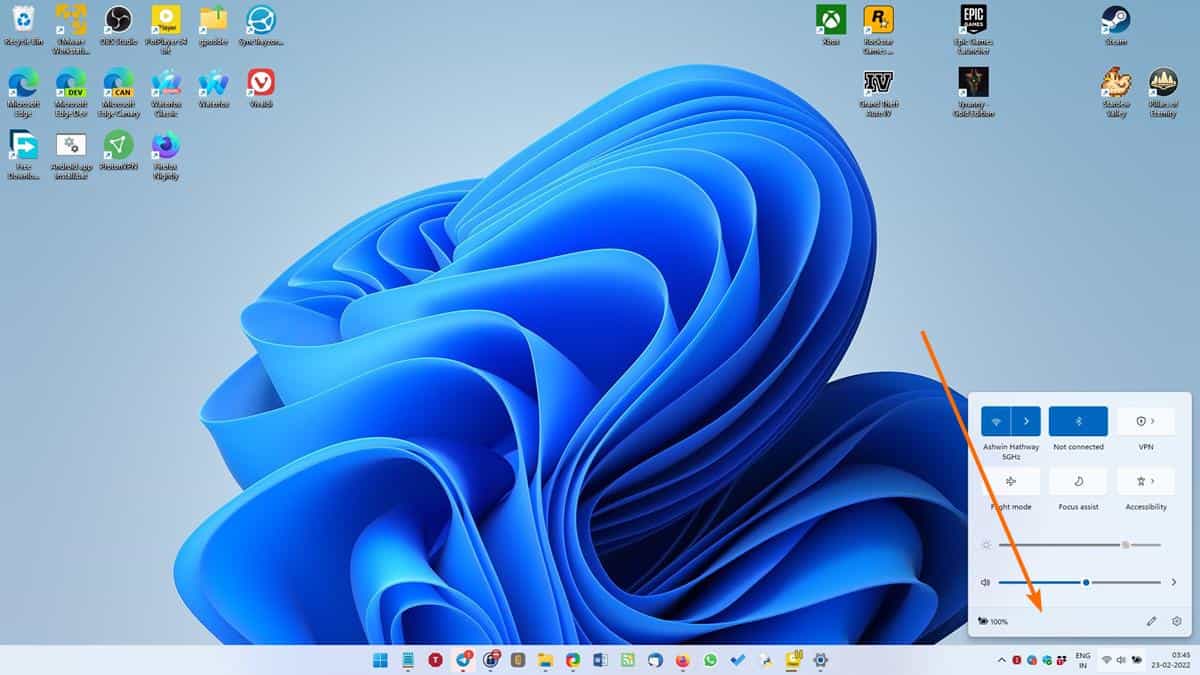Adjust the brightness slider

point(1125,545)
